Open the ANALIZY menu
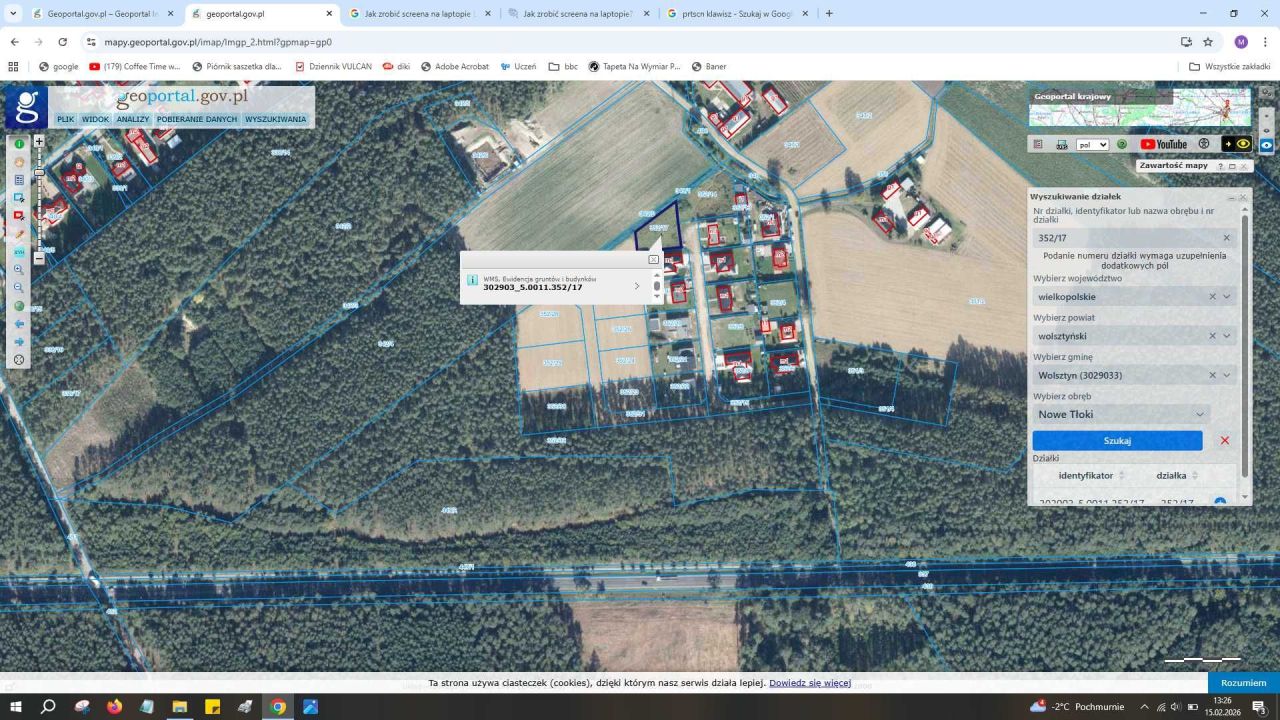This screenshot has height=720, width=1280. coord(132,119)
